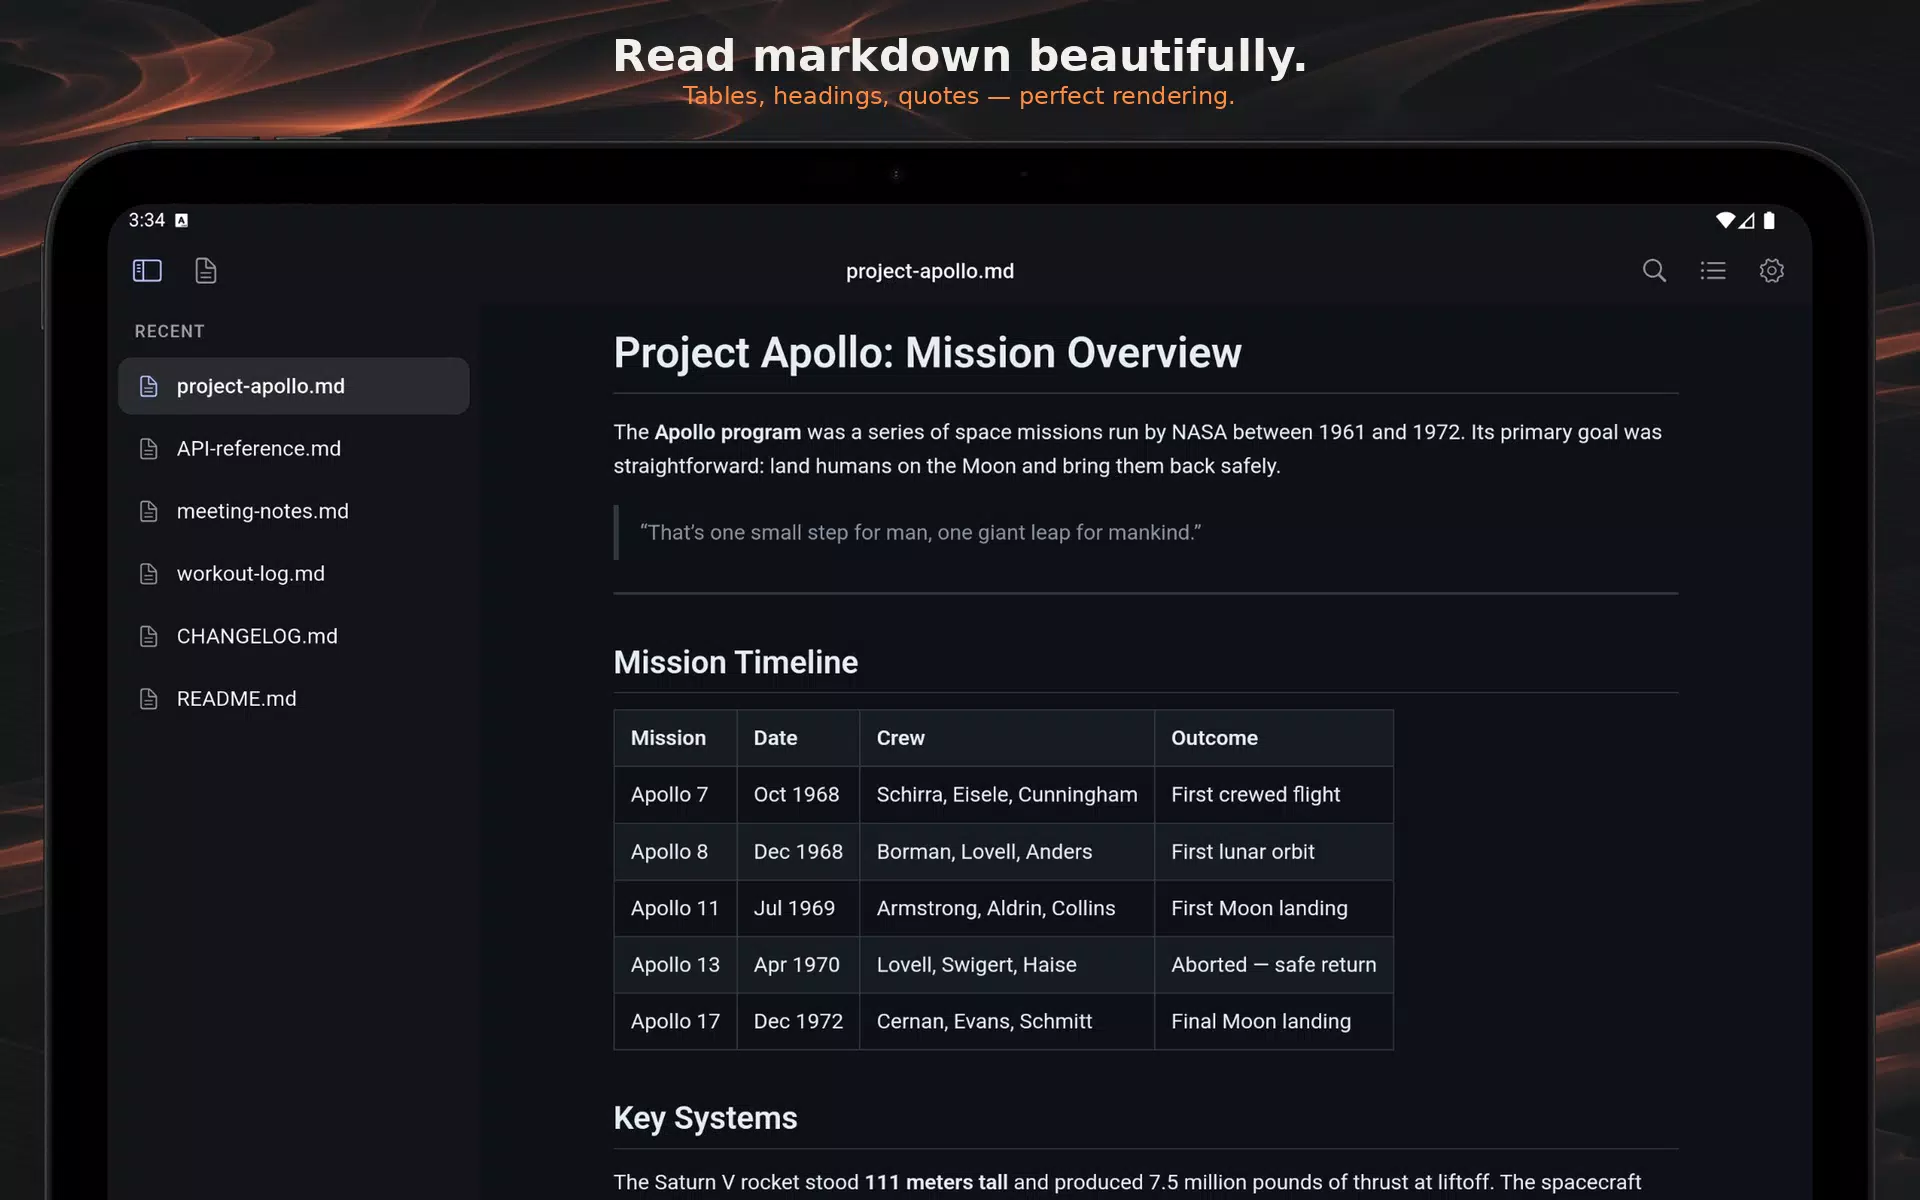Tap the 3:34 clock in status bar

[147, 220]
